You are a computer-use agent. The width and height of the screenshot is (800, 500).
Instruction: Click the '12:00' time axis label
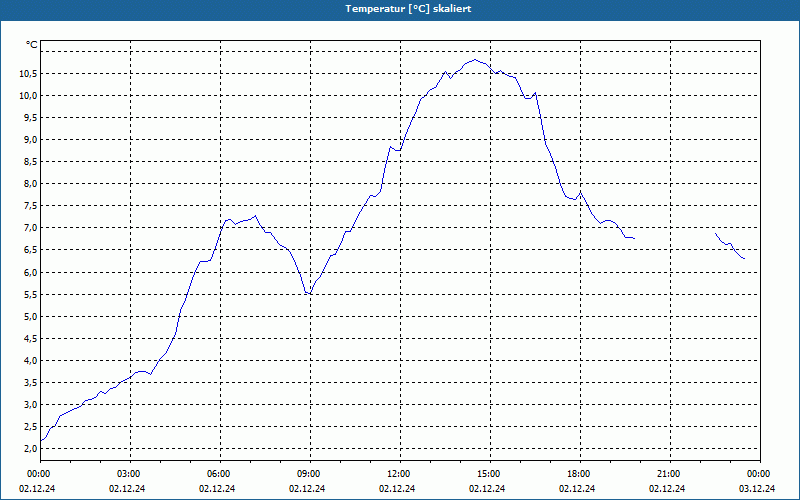pyautogui.click(x=399, y=474)
